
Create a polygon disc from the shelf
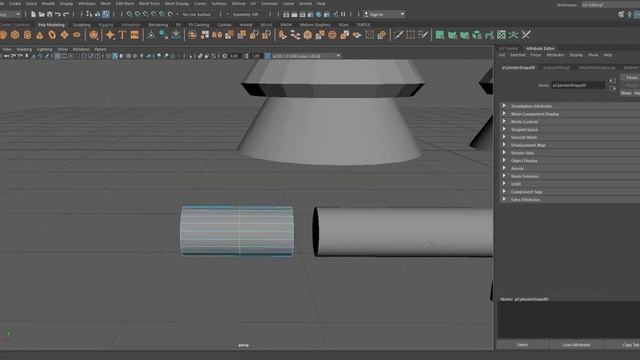click(77, 35)
